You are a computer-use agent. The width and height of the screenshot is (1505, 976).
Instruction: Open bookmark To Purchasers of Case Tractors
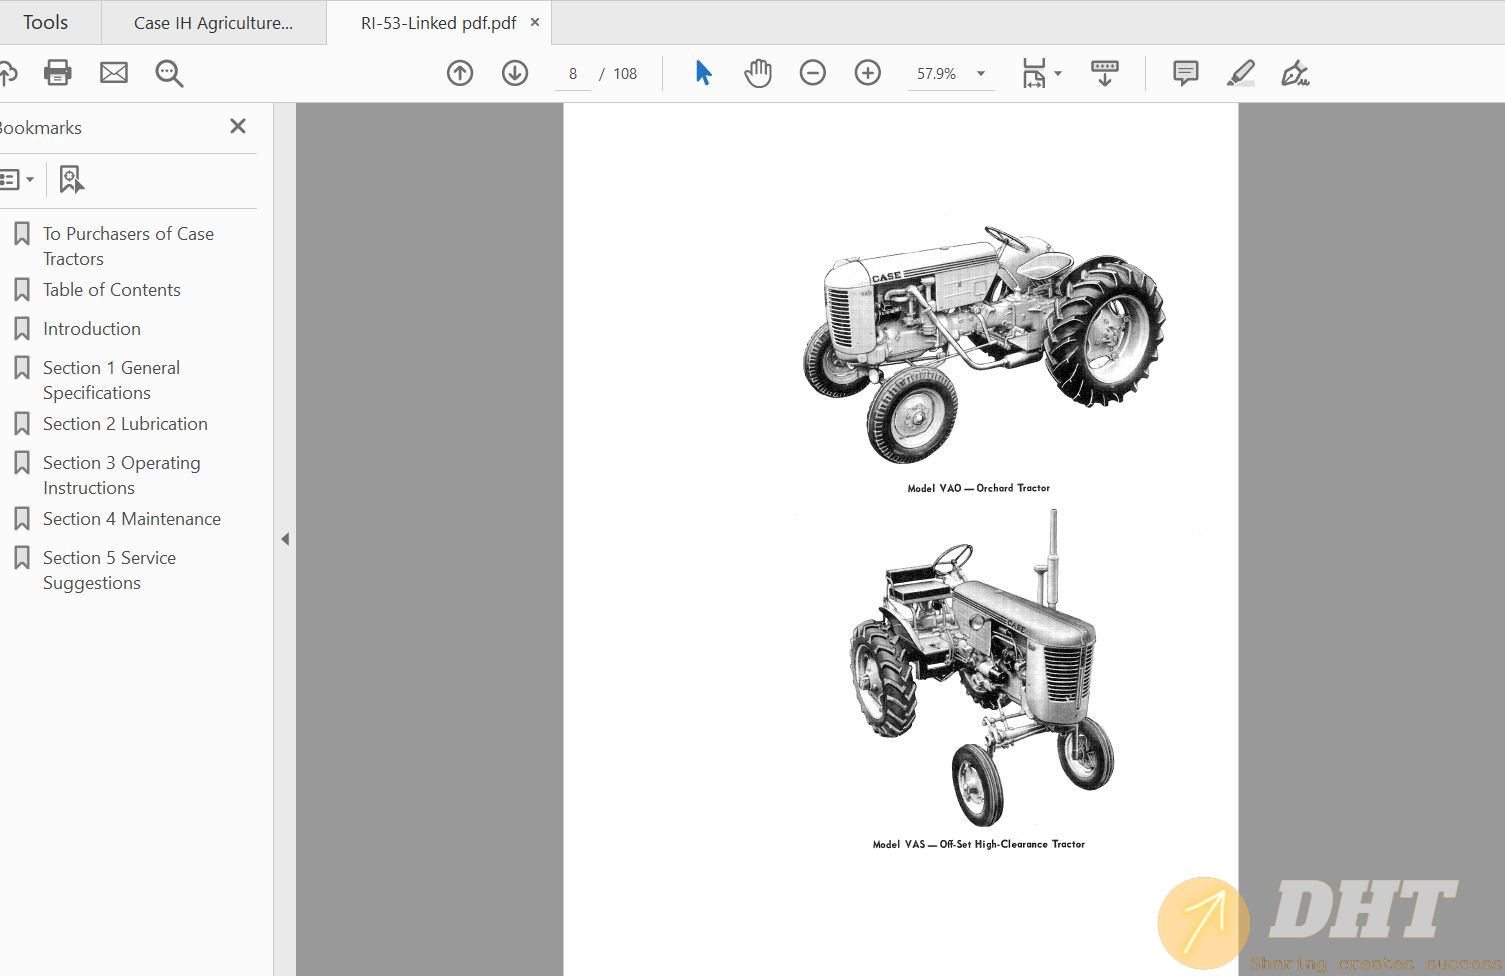pyautogui.click(x=128, y=246)
